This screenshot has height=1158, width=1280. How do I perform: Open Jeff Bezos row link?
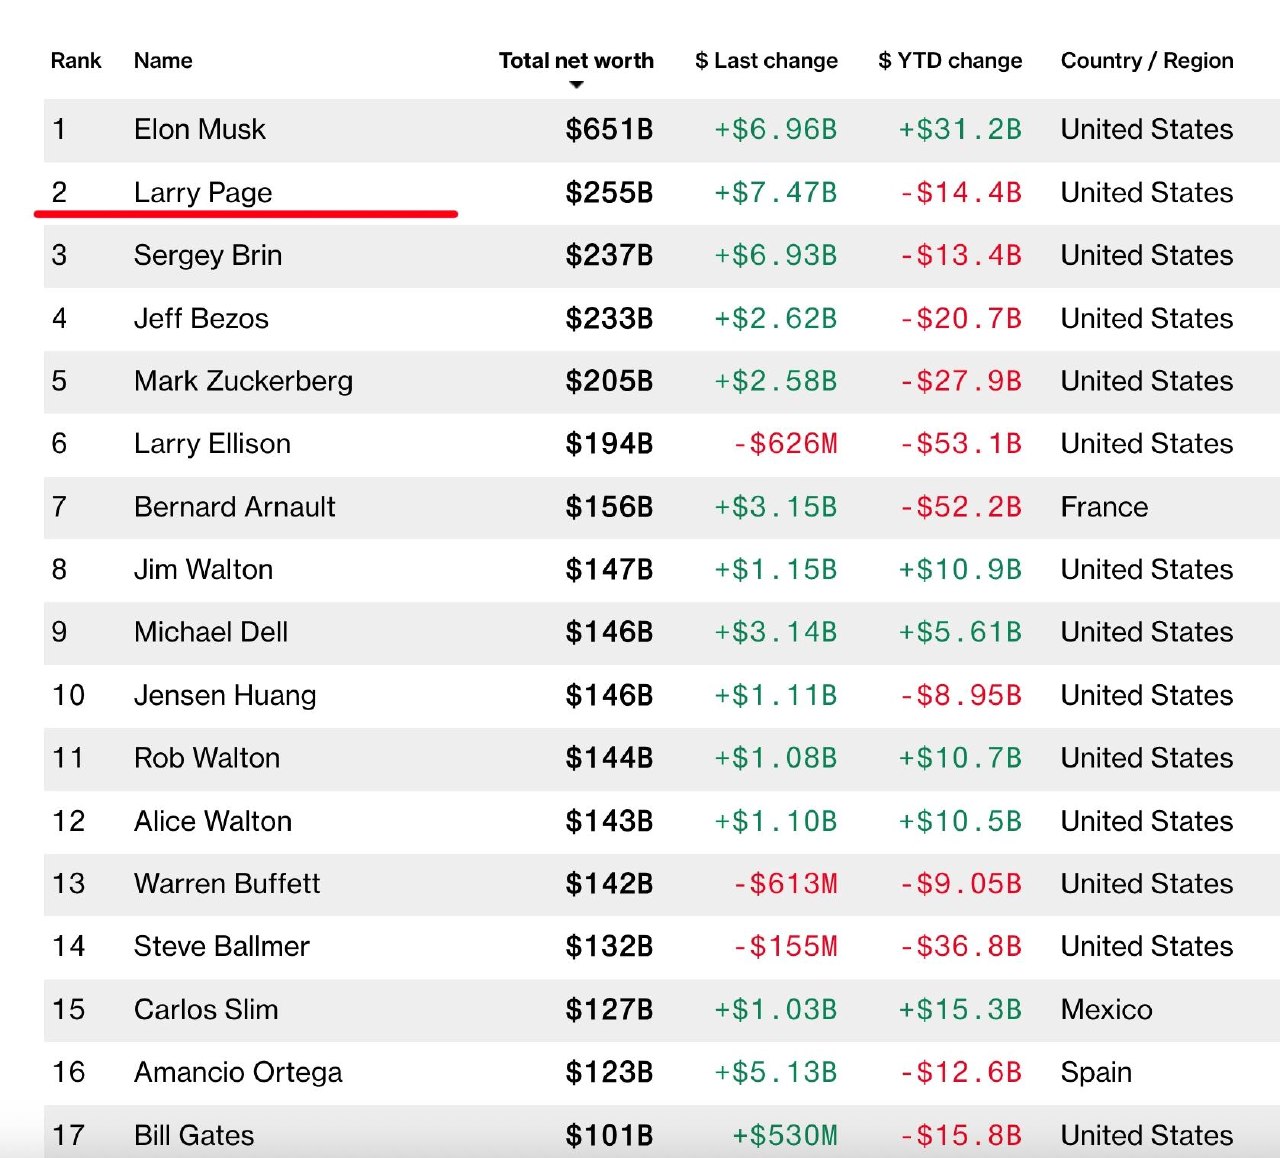pyautogui.click(x=201, y=318)
